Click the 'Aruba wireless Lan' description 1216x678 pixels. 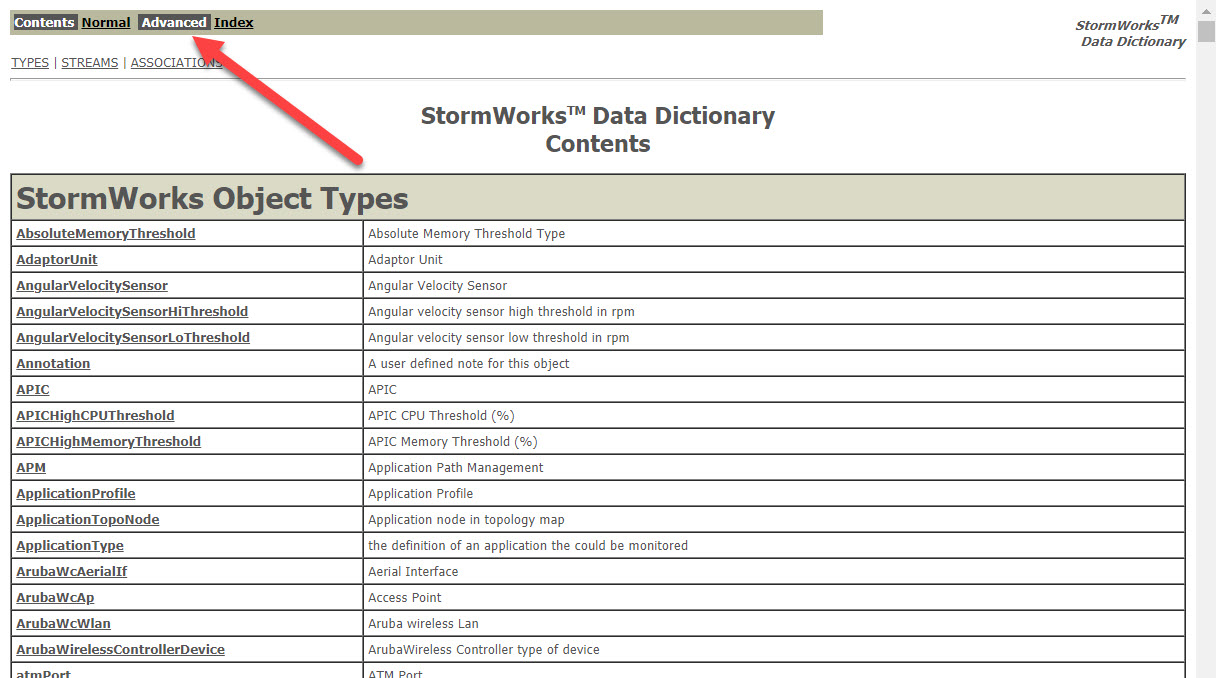(x=424, y=623)
